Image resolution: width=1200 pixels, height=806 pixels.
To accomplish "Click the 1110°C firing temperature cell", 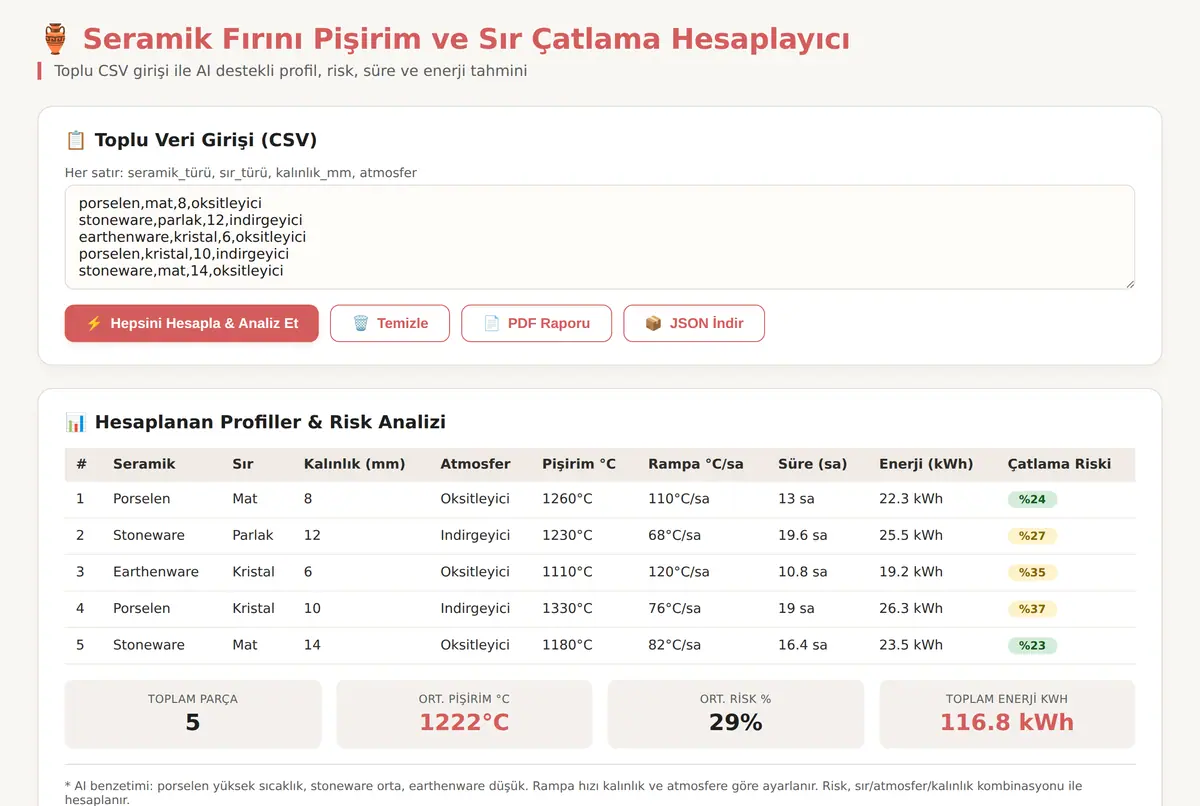I will click(567, 572).
